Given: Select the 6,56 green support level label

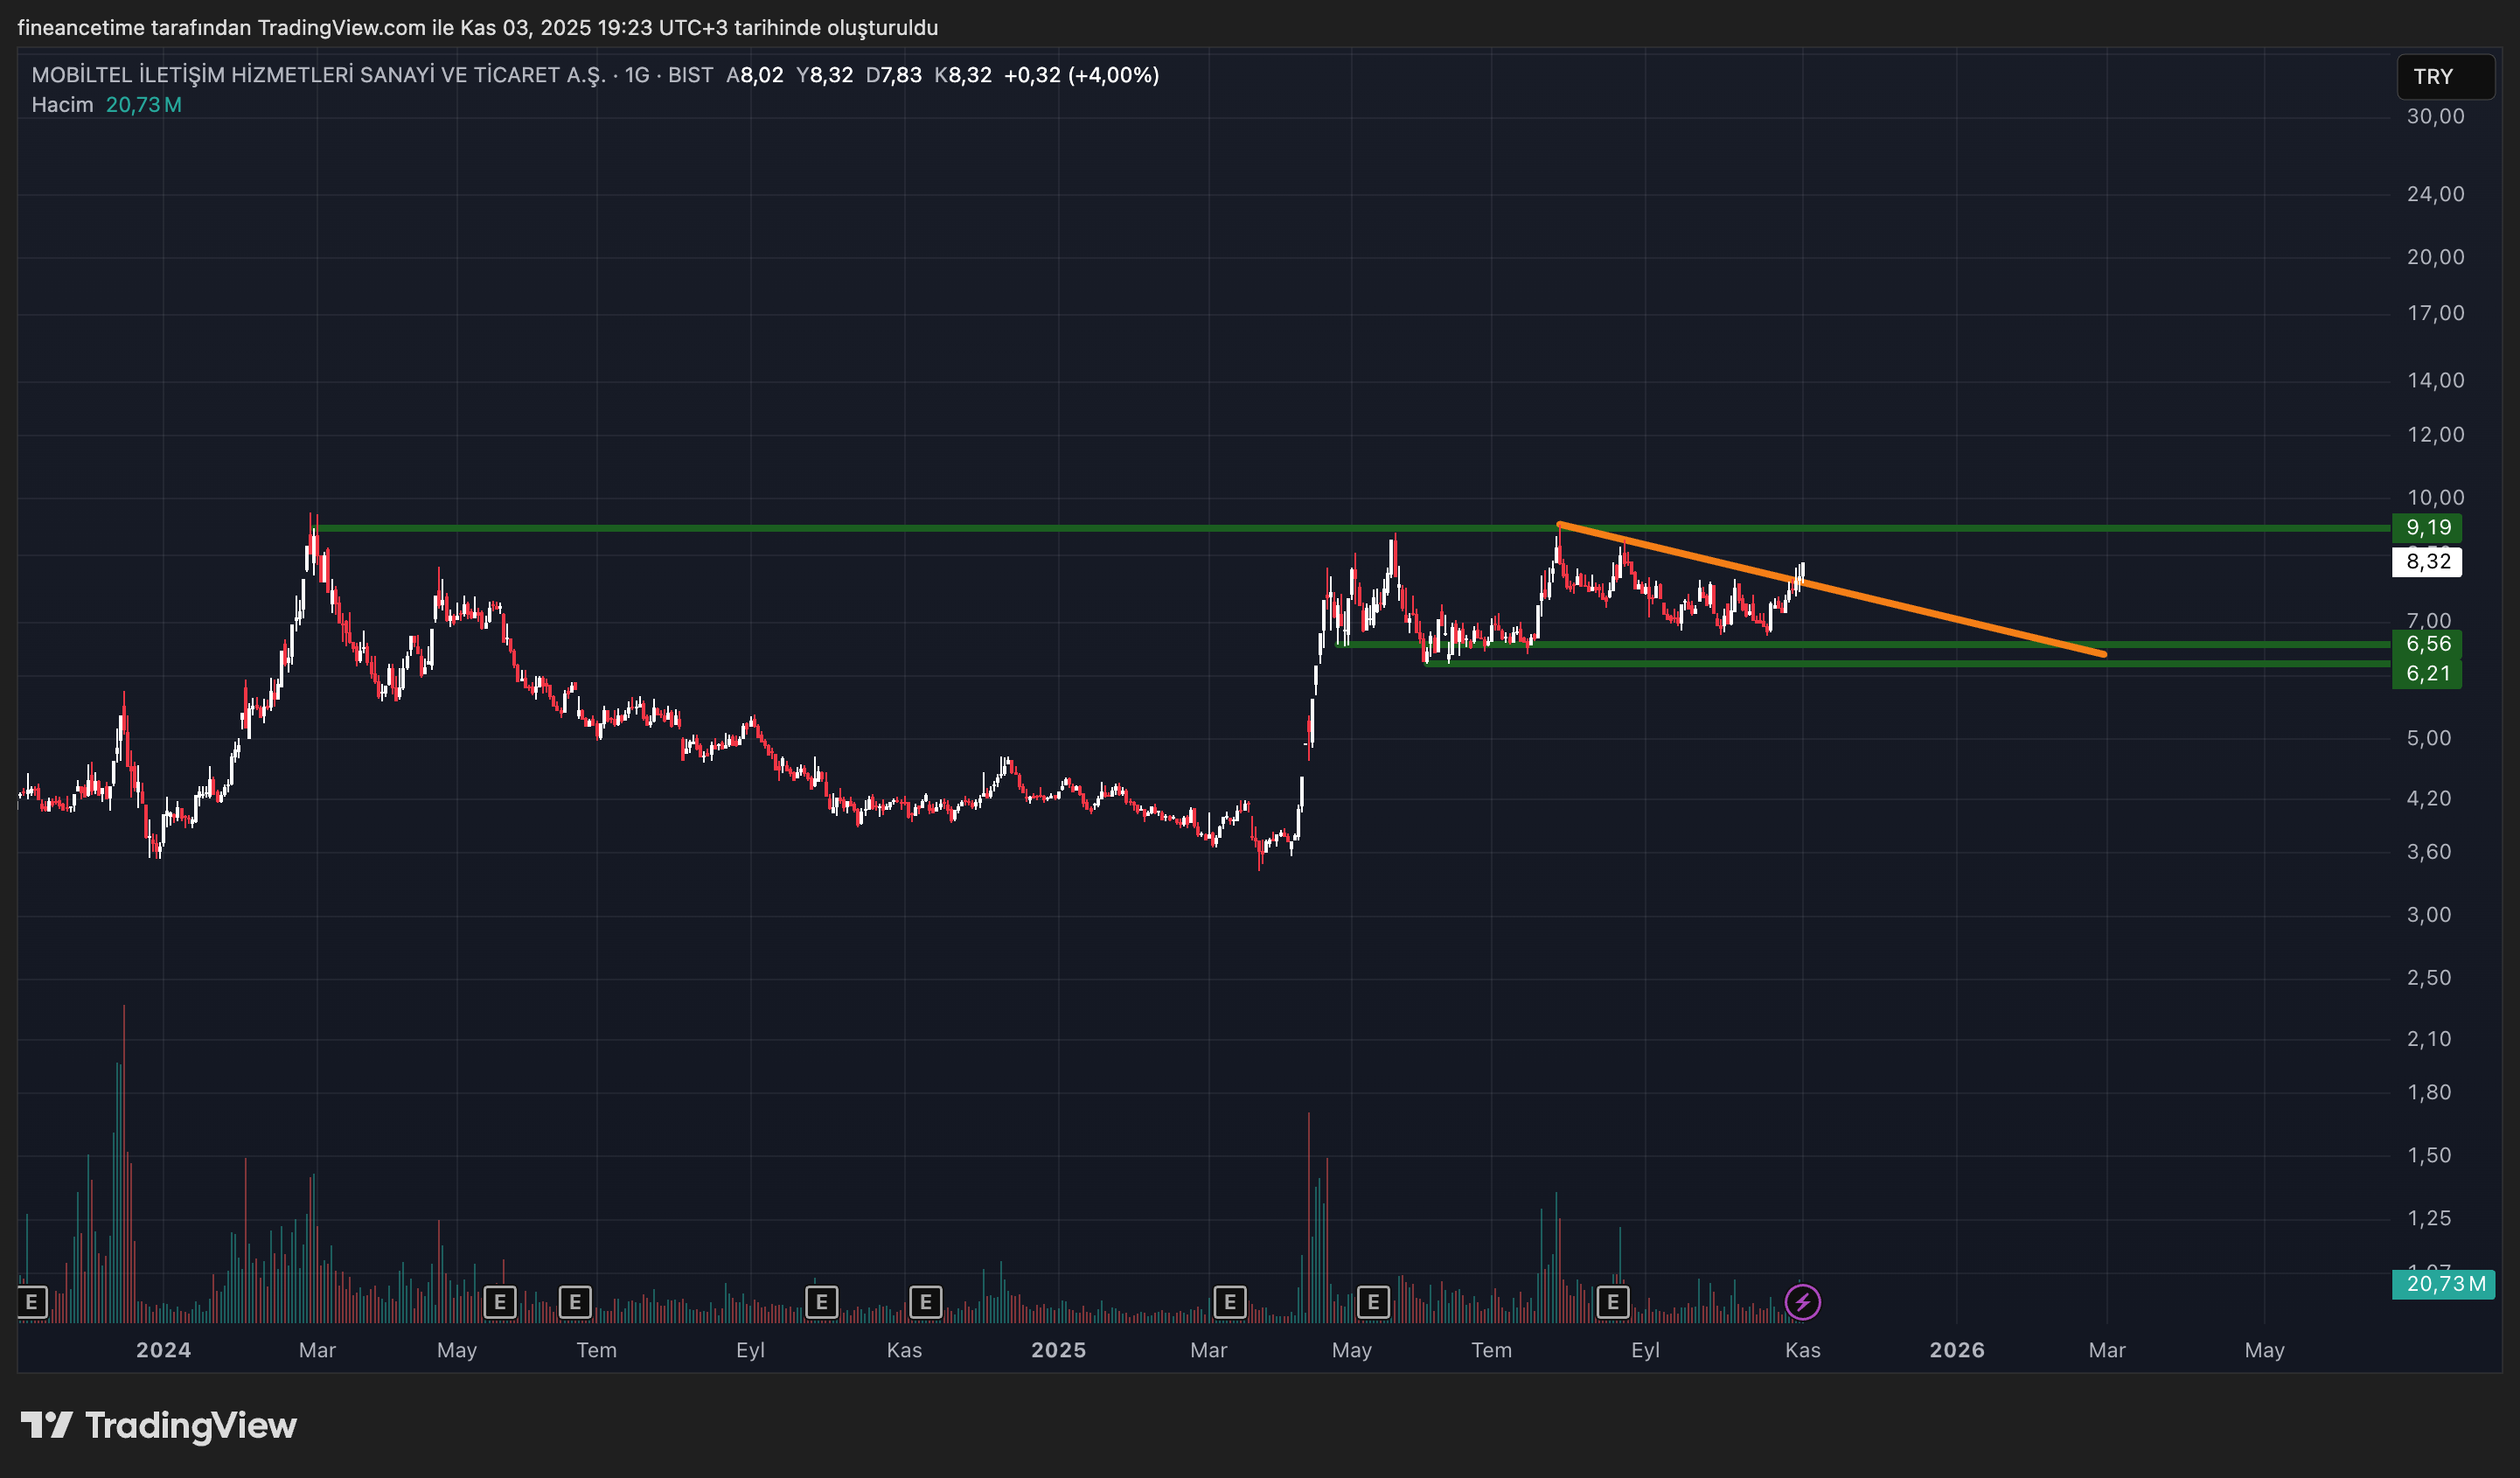Looking at the screenshot, I should [x=2427, y=644].
